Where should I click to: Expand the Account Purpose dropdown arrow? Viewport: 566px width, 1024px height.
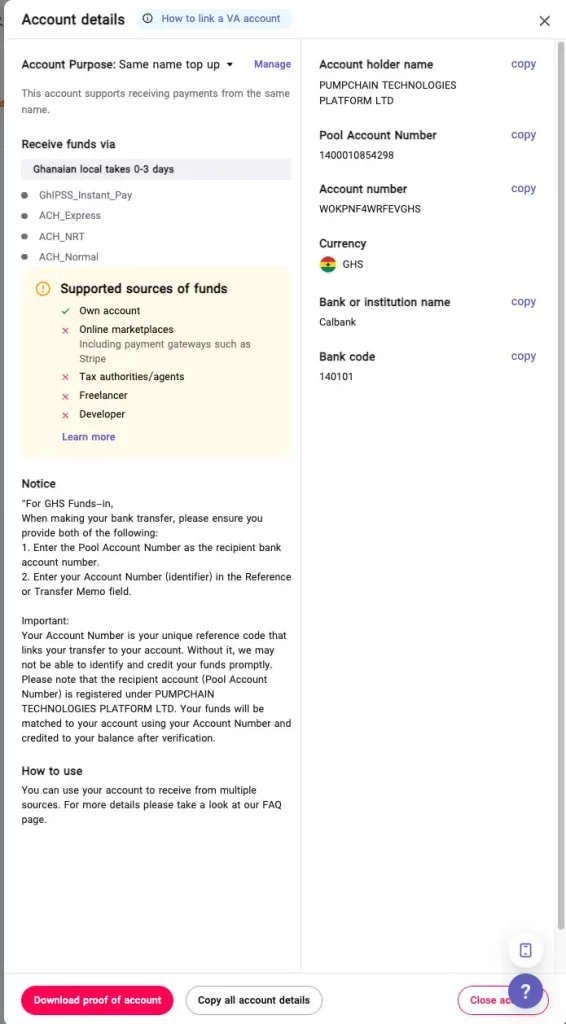(x=229, y=65)
